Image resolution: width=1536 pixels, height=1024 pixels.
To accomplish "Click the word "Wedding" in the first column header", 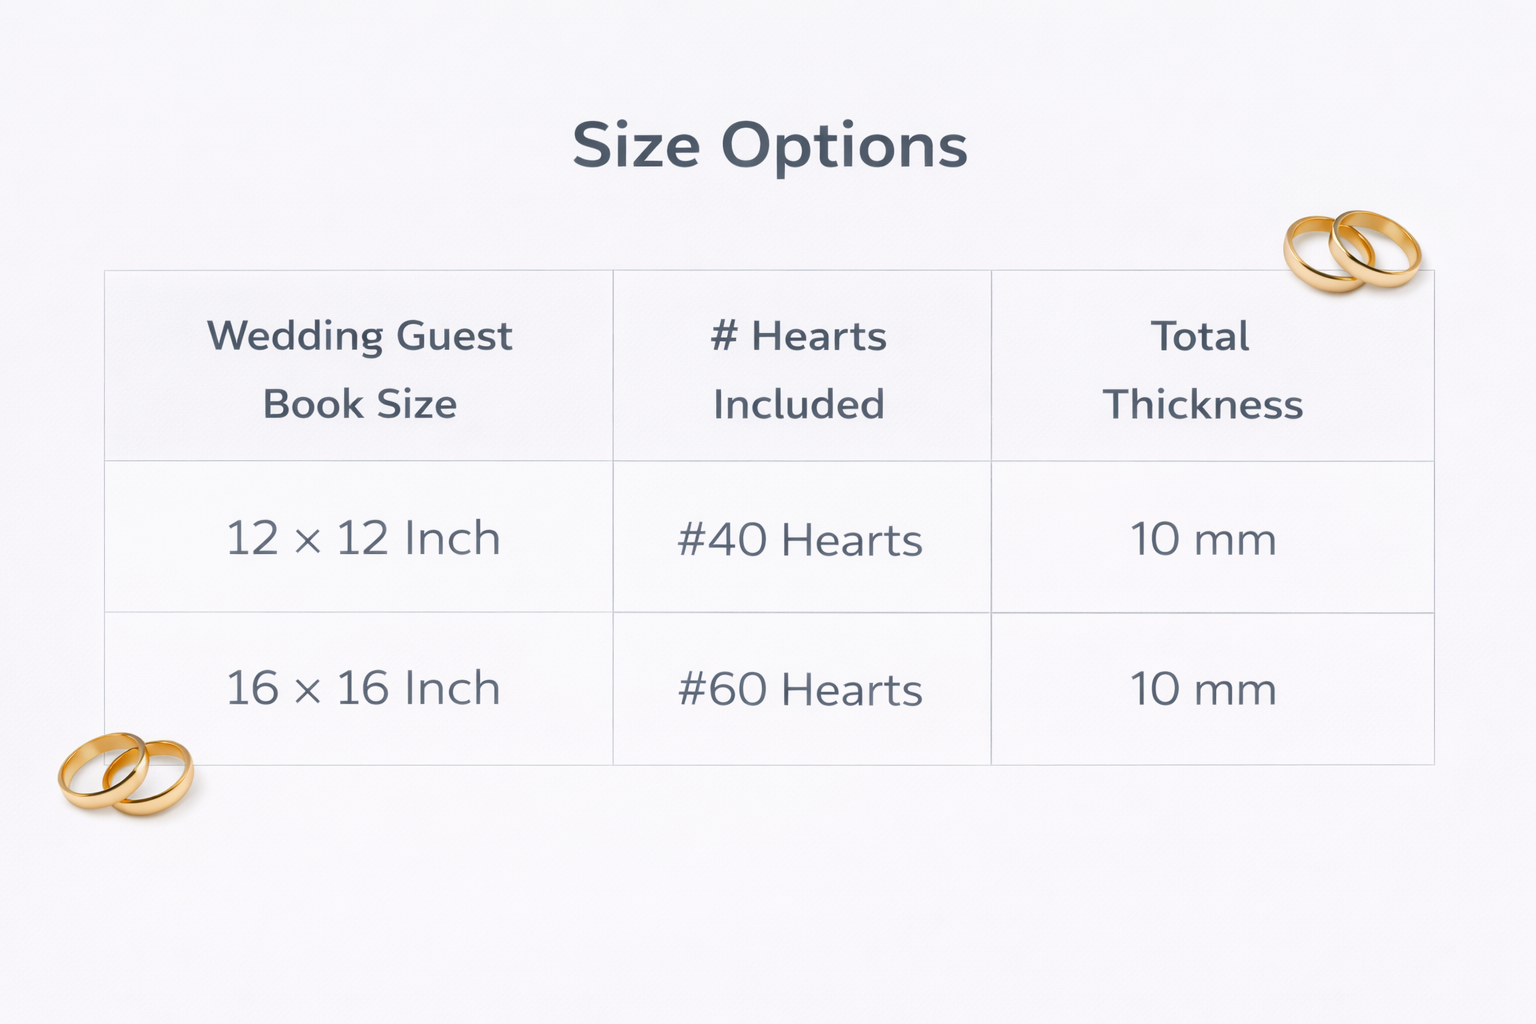I will point(295,336).
